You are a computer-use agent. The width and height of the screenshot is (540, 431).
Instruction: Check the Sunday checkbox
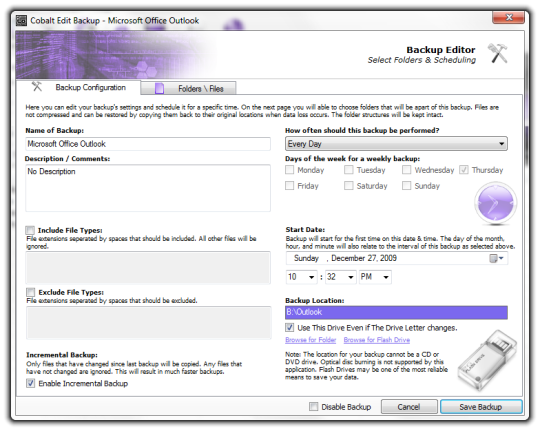[406, 186]
